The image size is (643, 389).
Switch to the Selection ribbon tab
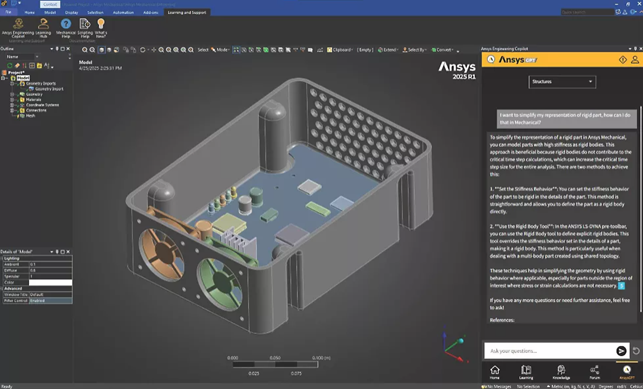tap(95, 12)
